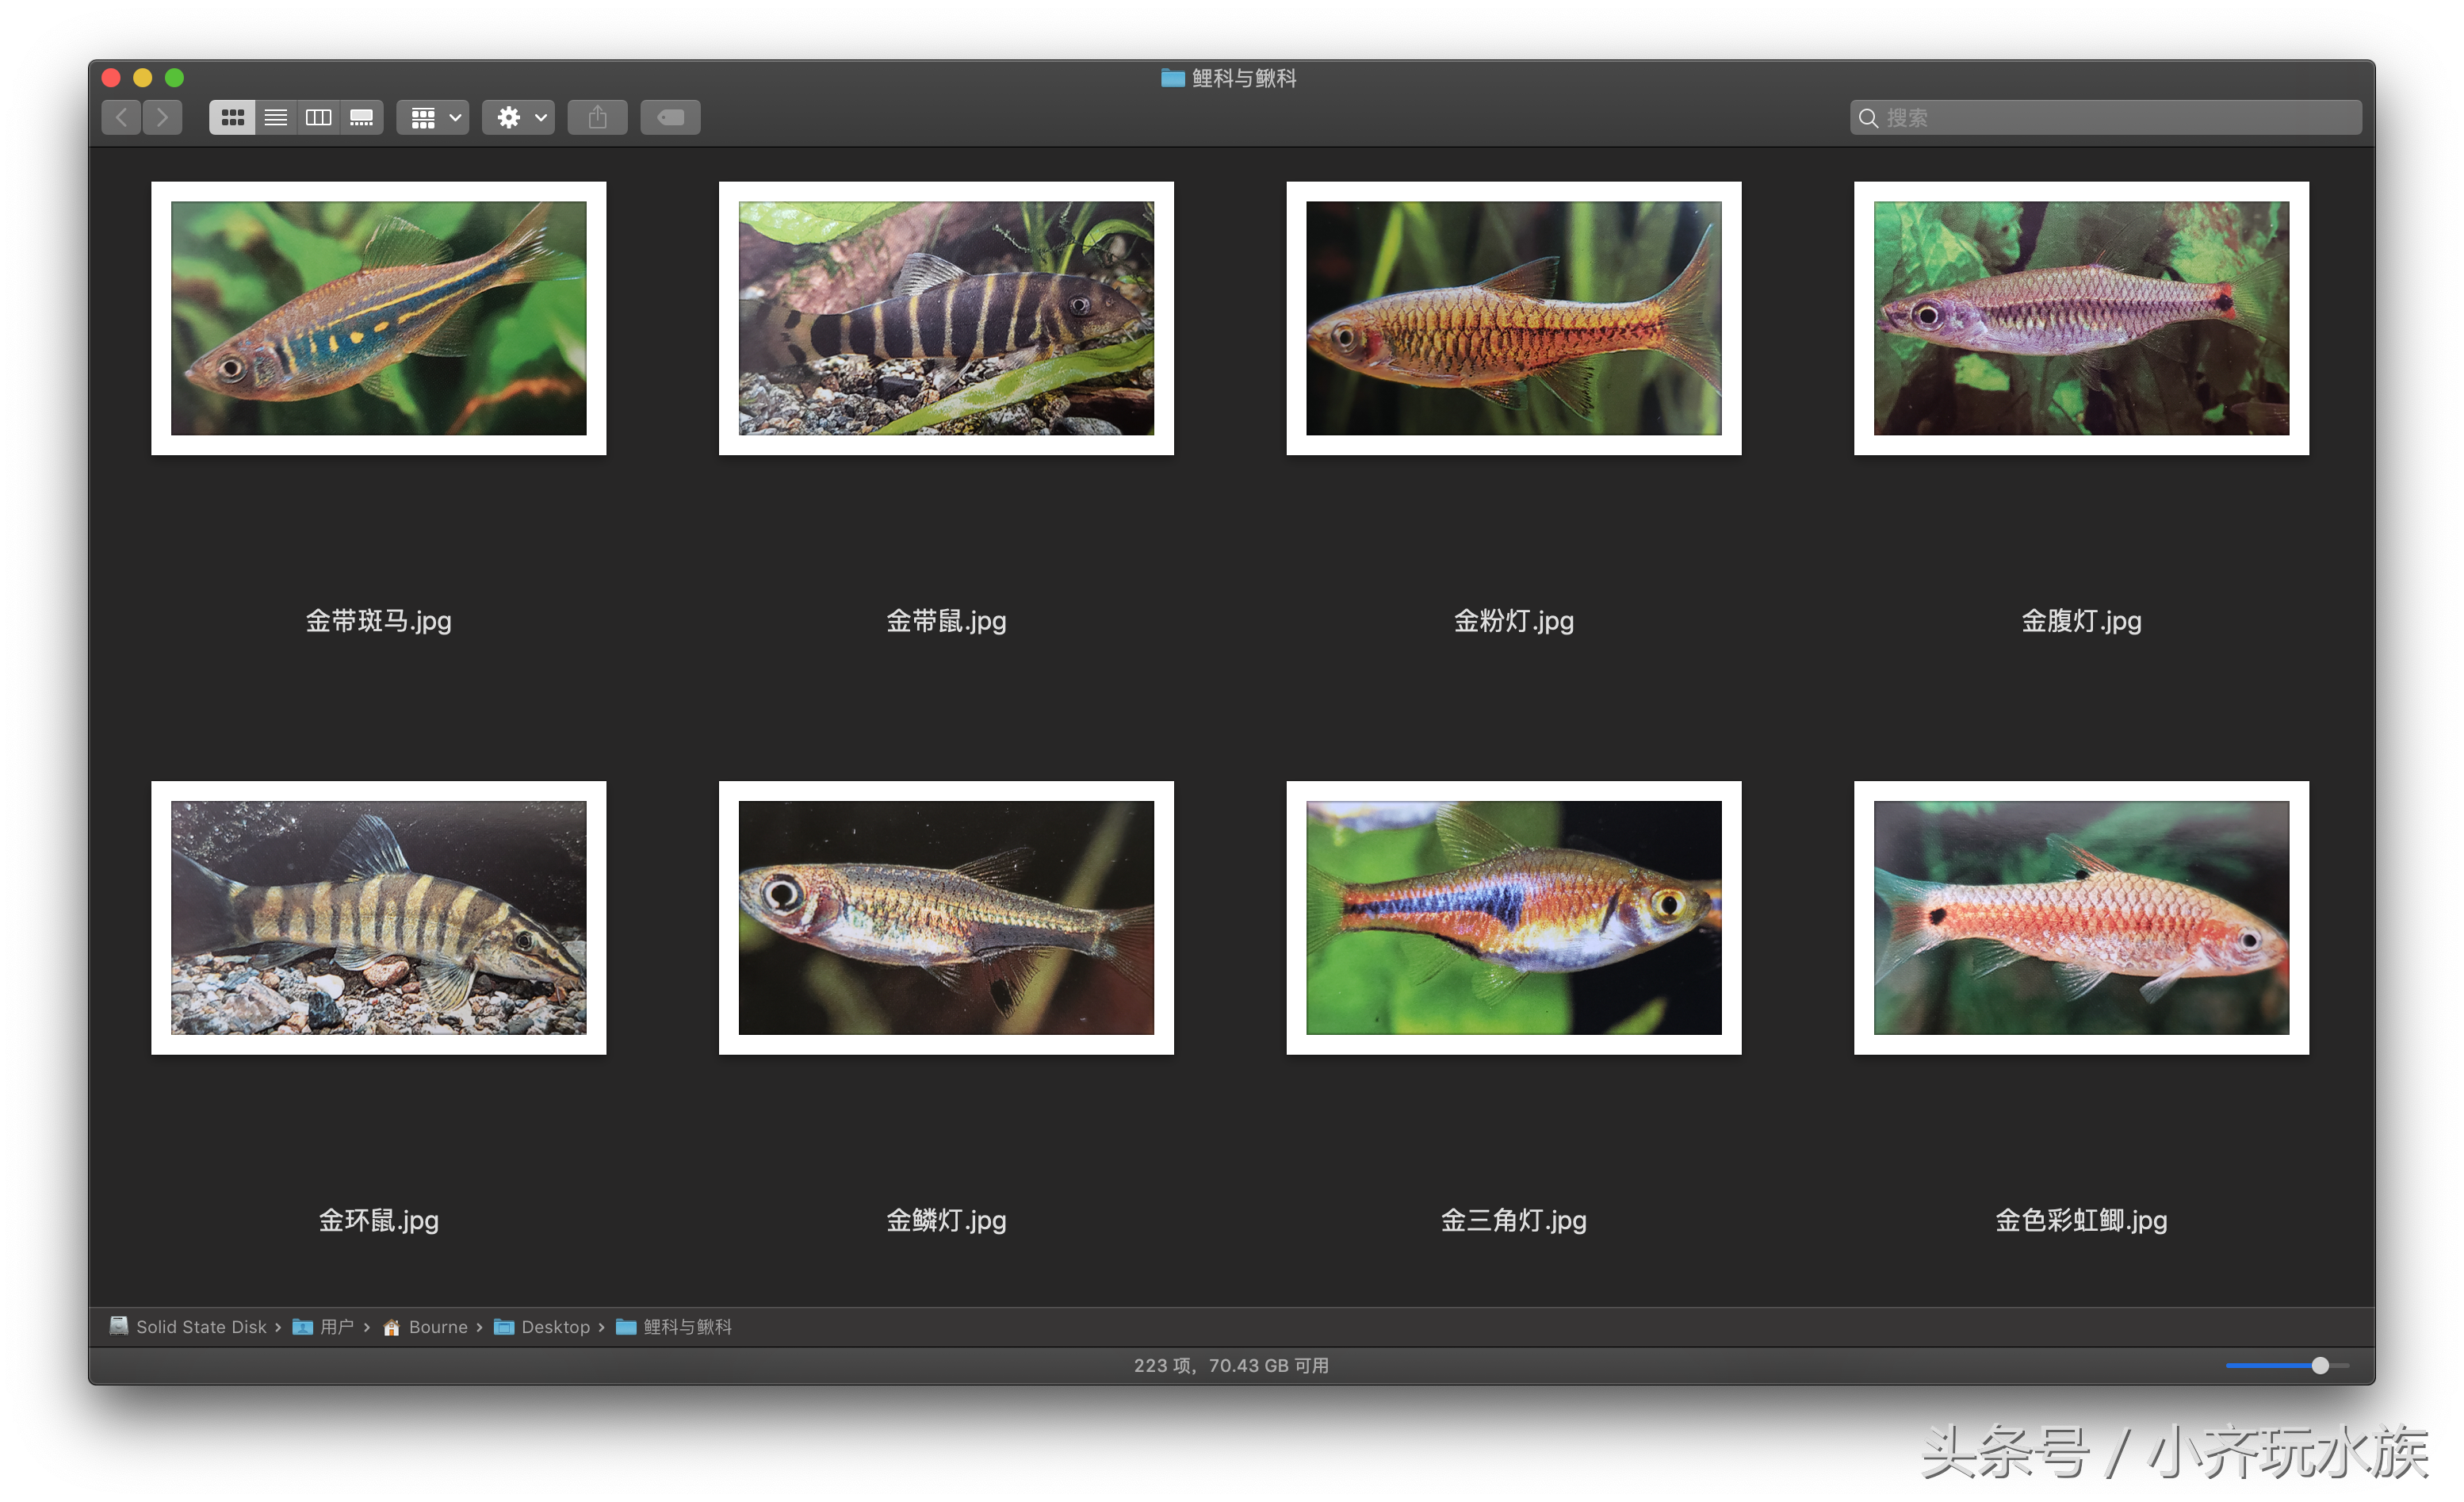
Task: Click the folder icon in title bar
Action: [1173, 78]
